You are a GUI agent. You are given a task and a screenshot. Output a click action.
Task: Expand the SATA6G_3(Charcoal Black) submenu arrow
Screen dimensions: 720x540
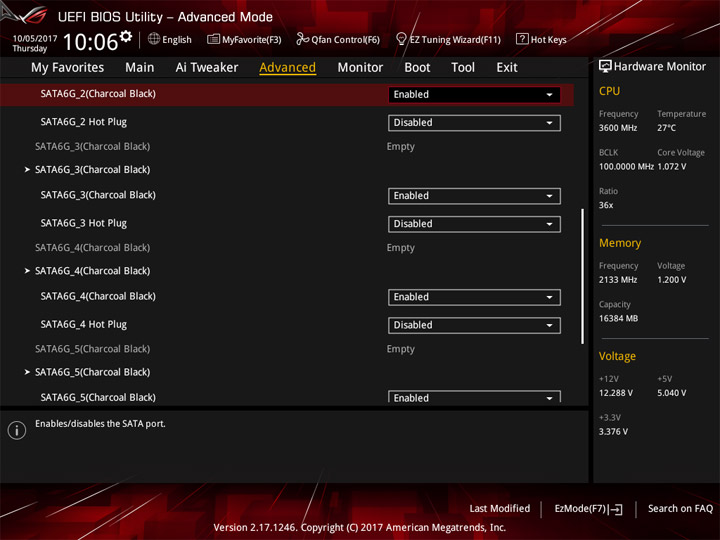click(x=27, y=169)
